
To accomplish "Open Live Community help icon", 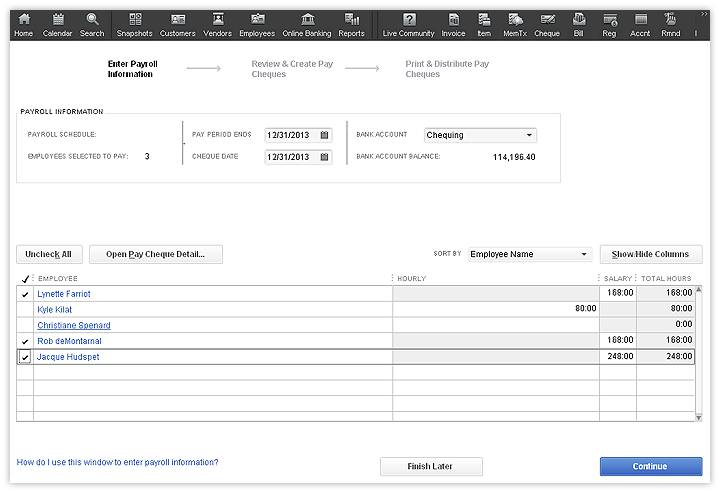I will (409, 25).
